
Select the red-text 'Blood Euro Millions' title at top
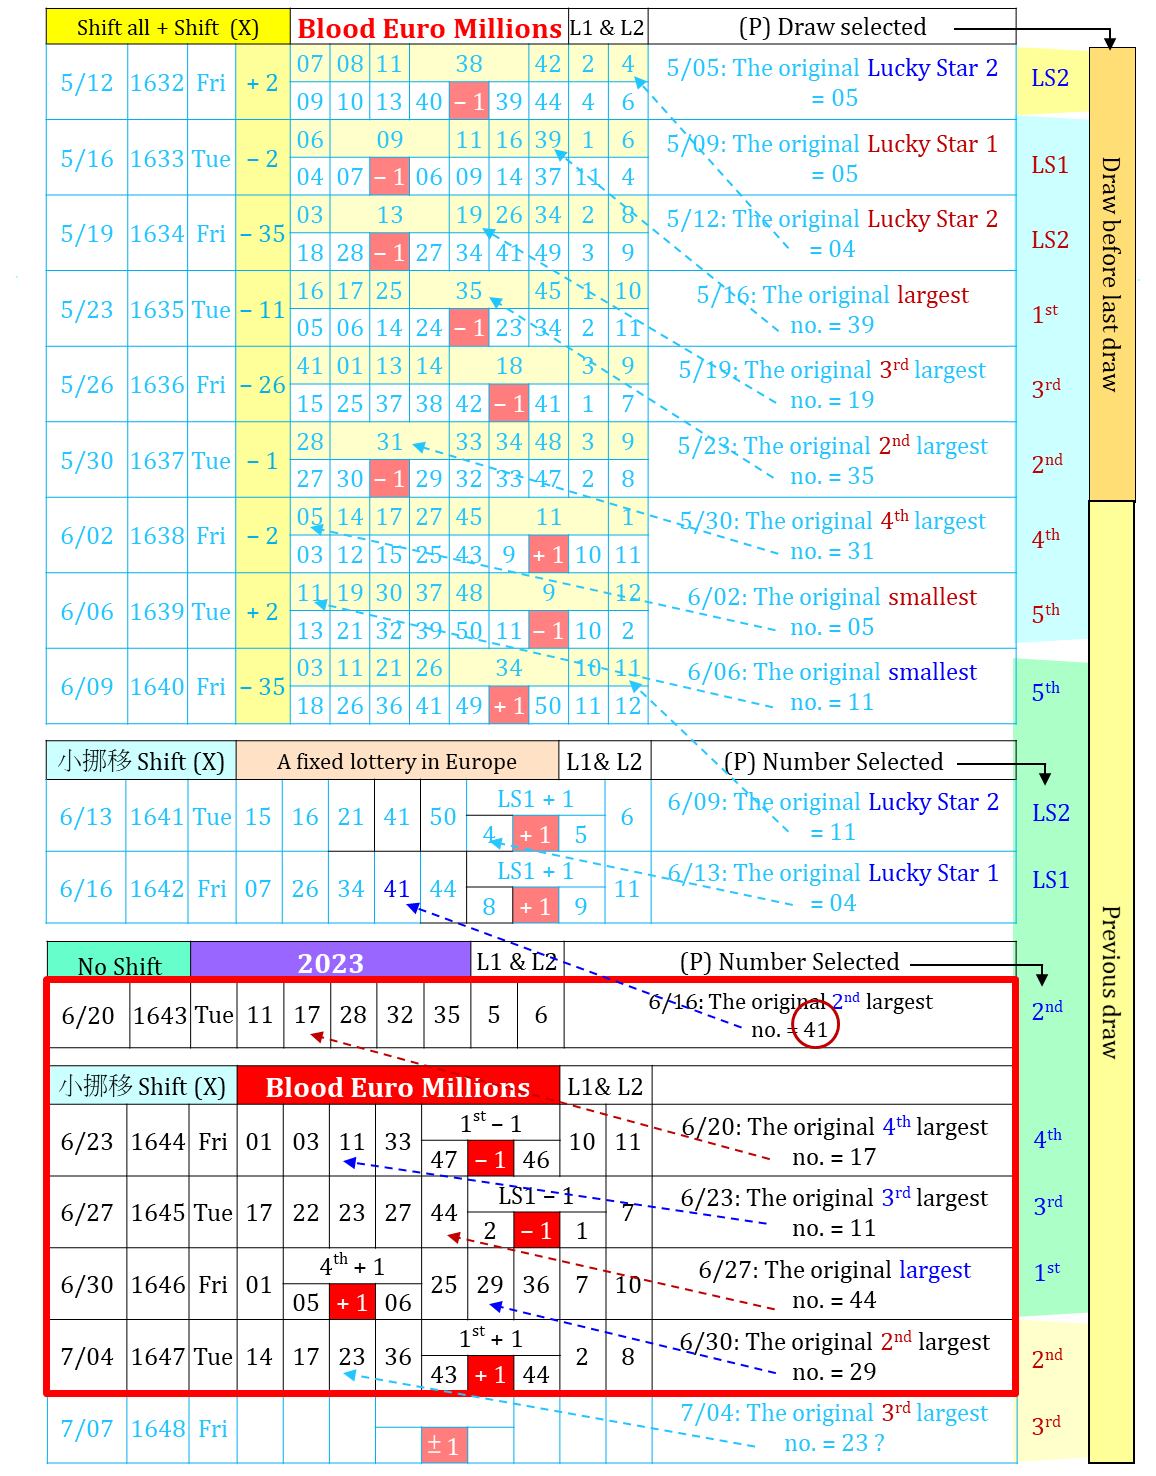pyautogui.click(x=430, y=28)
